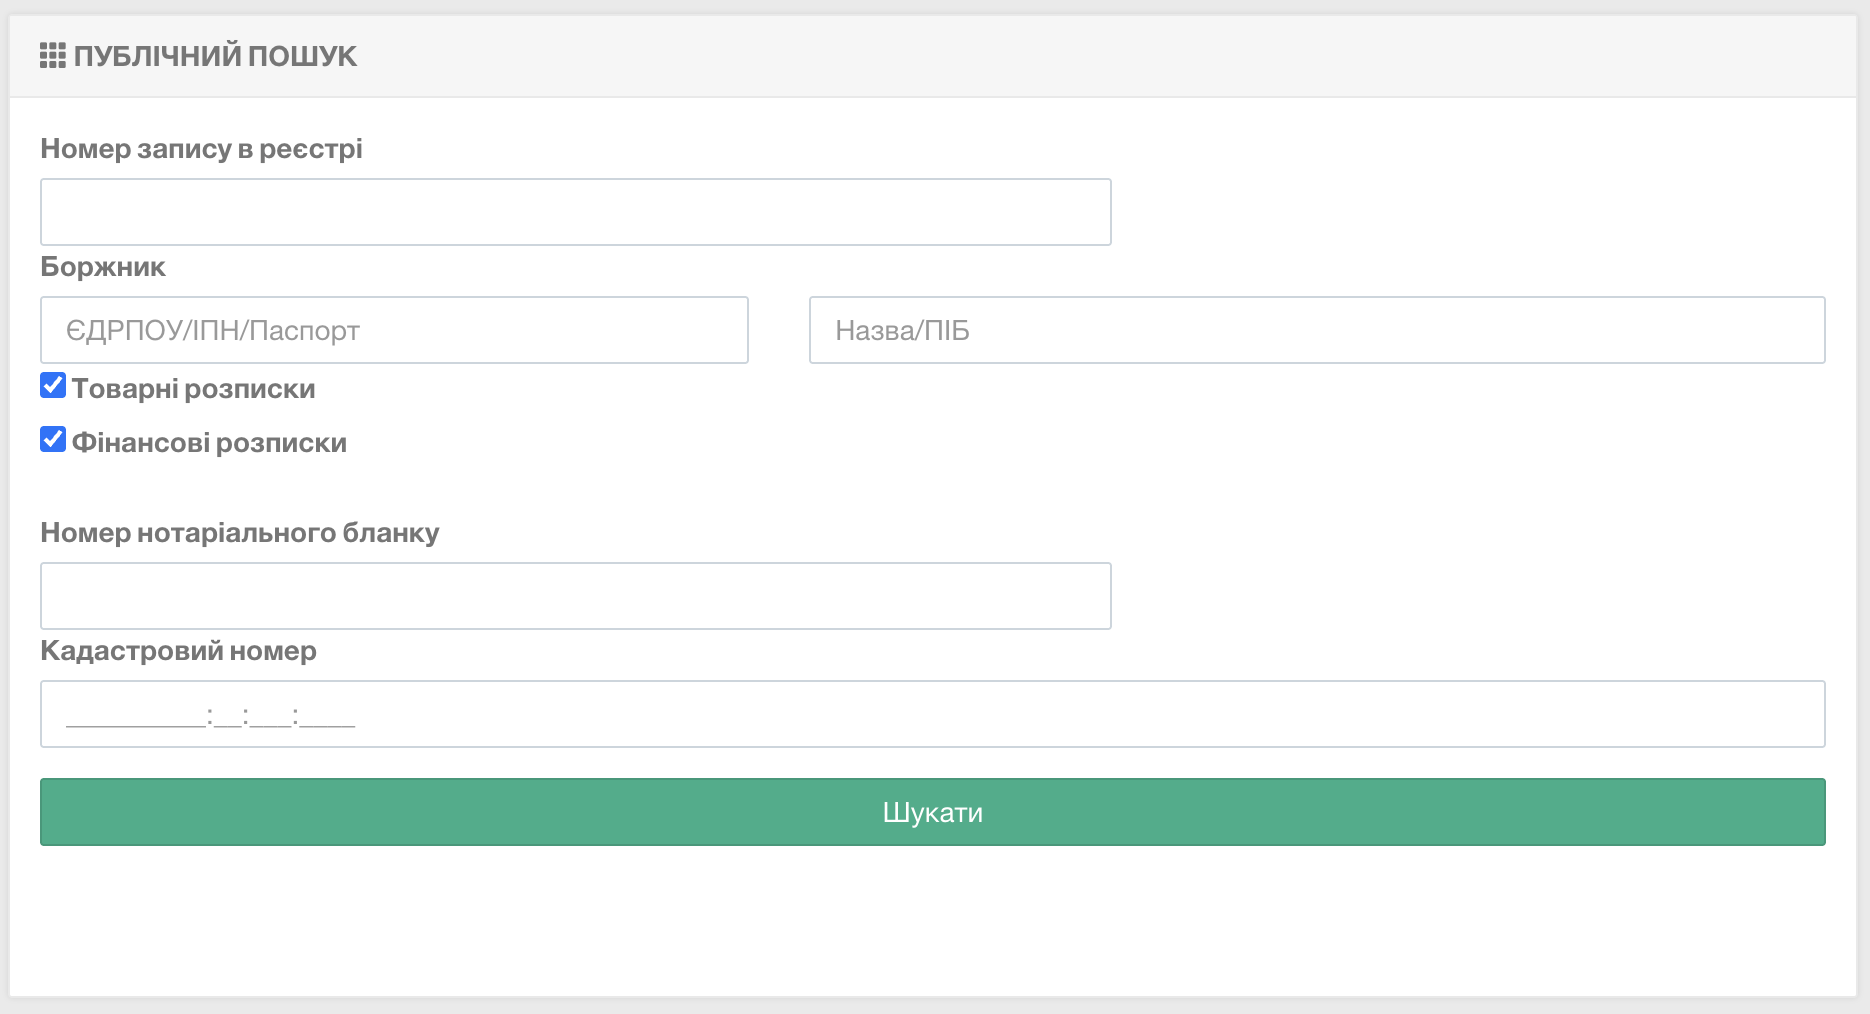Click the Номер нотаріального бланку label
This screenshot has width=1870, height=1014.
click(240, 533)
